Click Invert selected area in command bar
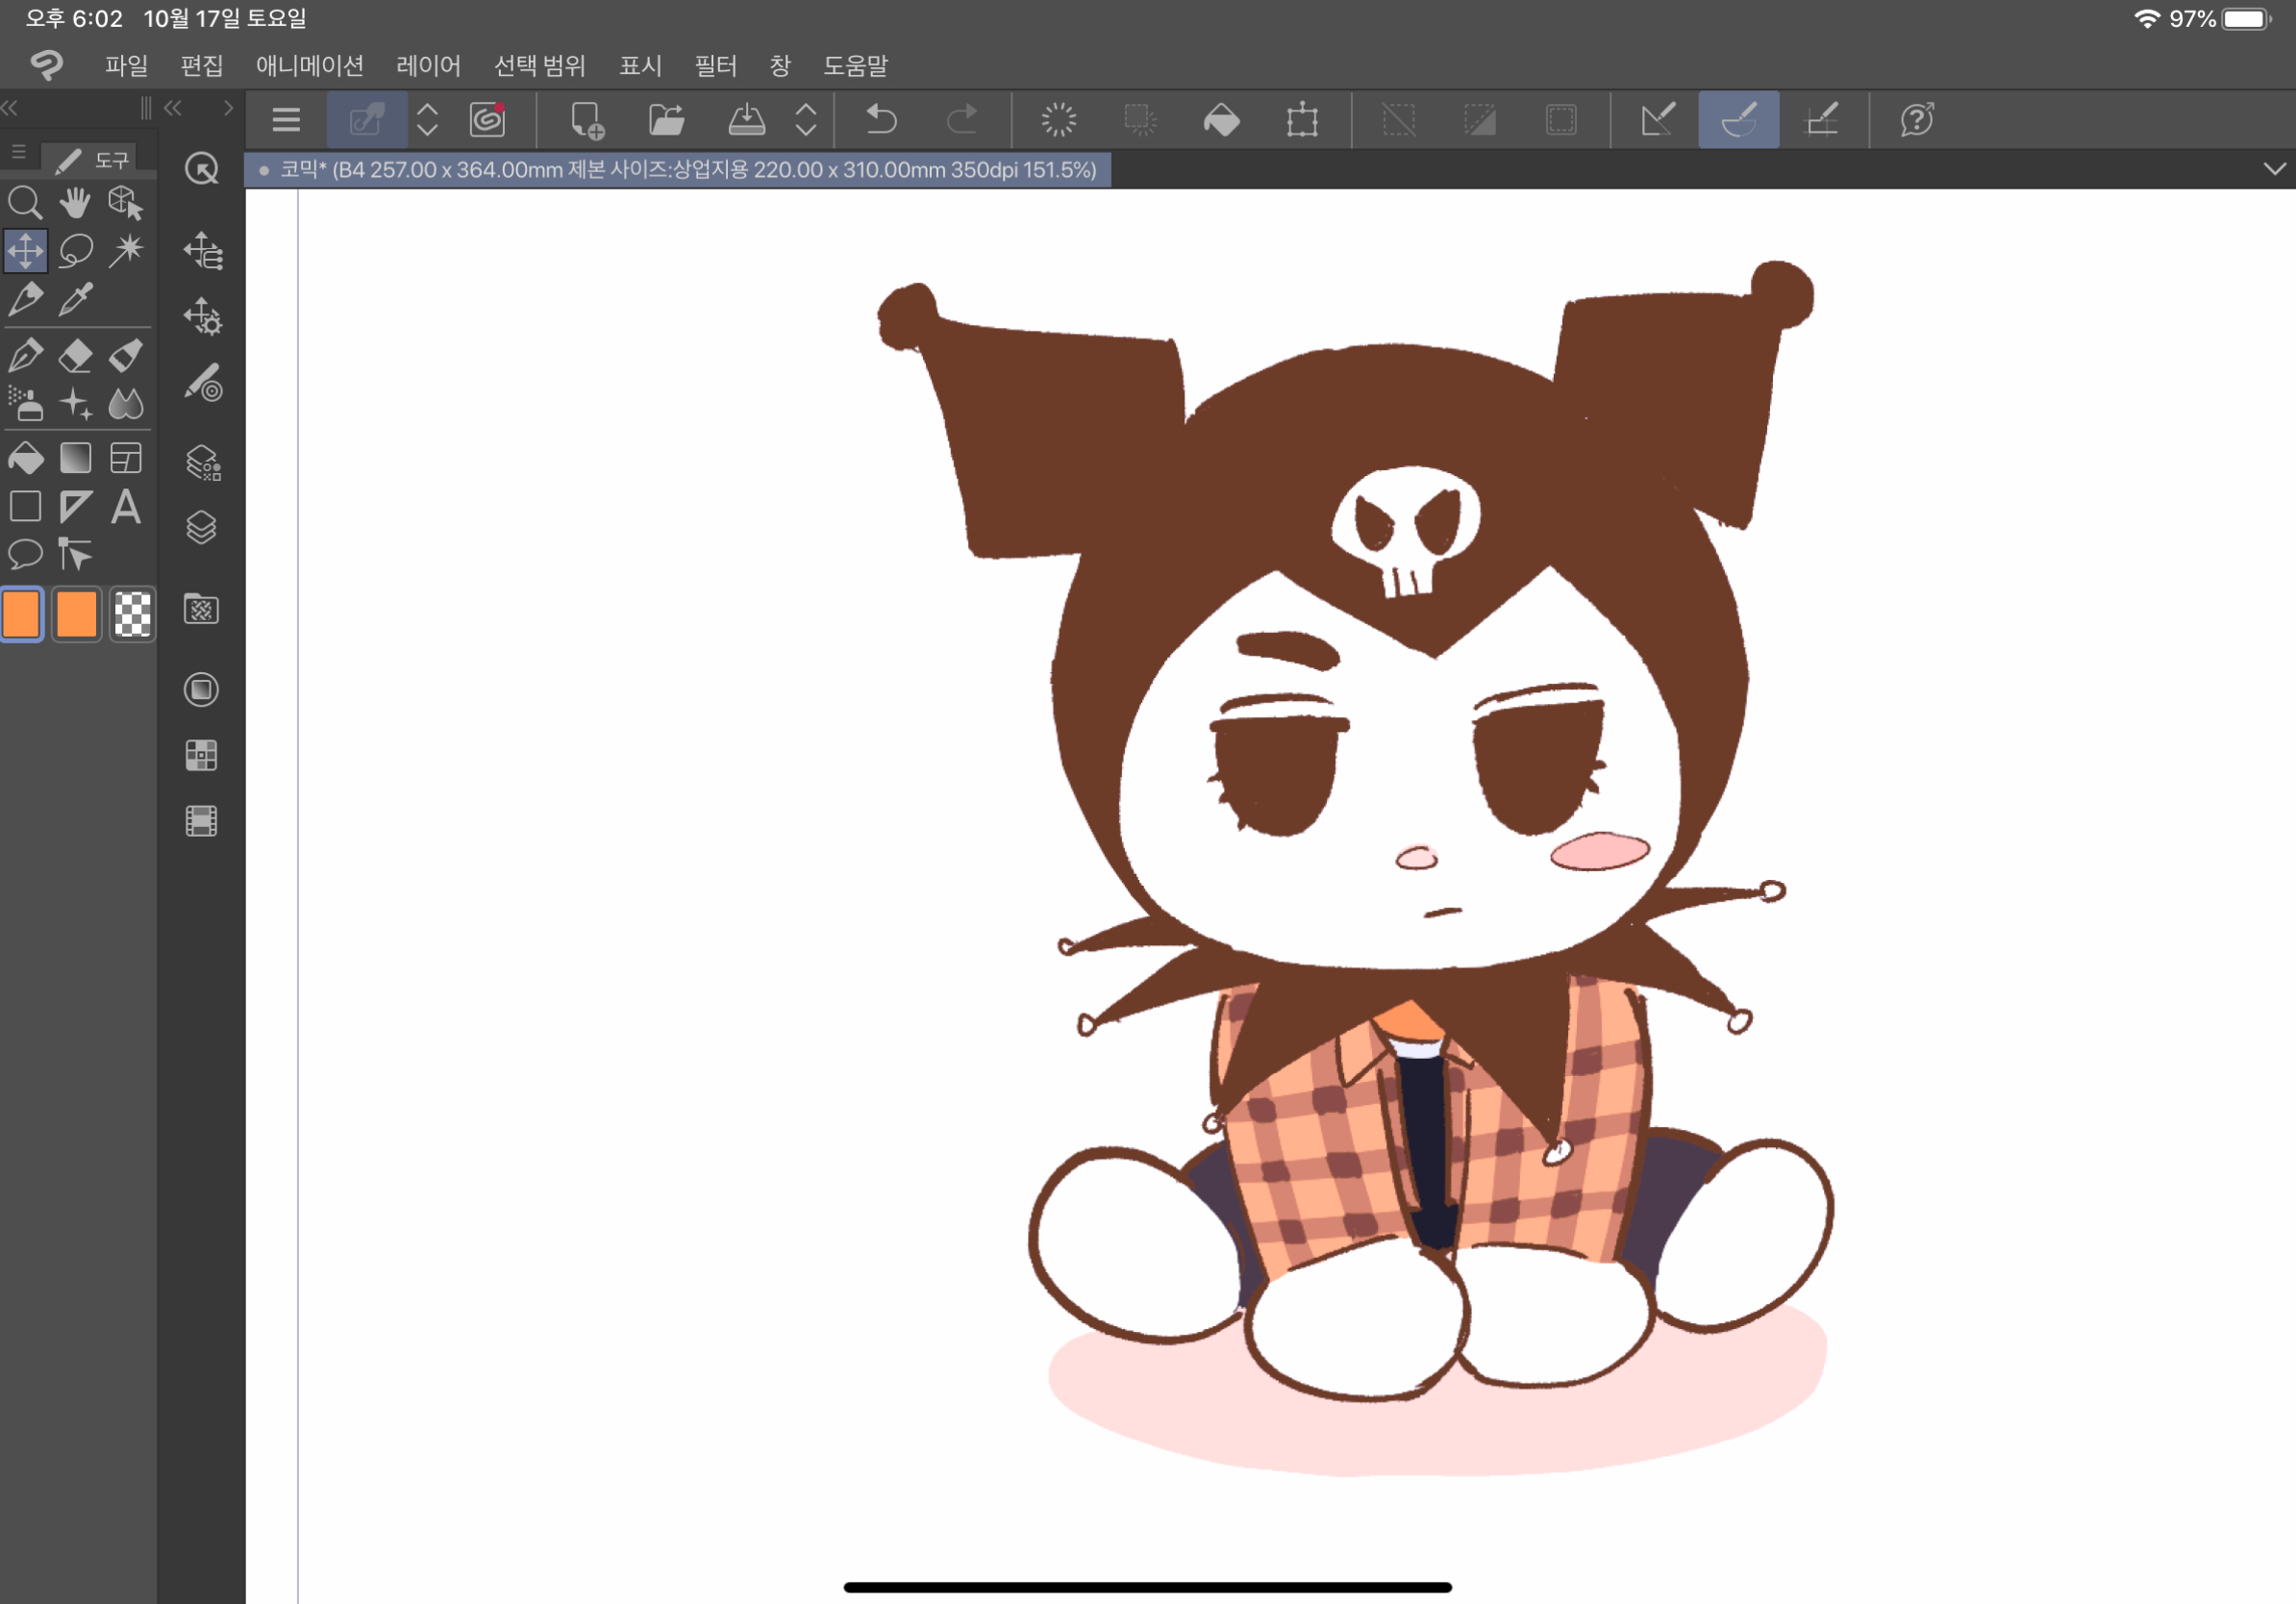Screen dimensions: 2296x1604 point(1480,120)
